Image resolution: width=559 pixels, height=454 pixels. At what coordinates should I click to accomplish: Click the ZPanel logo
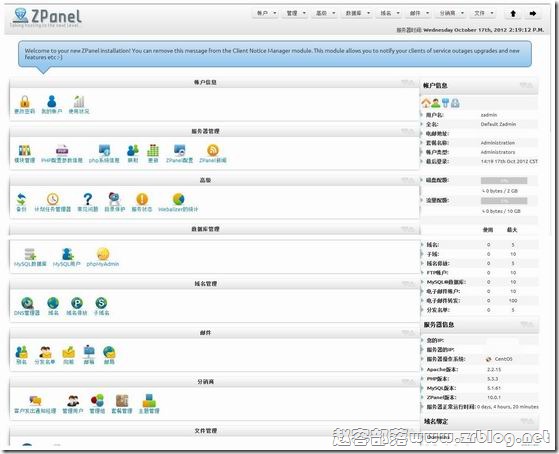coord(46,17)
